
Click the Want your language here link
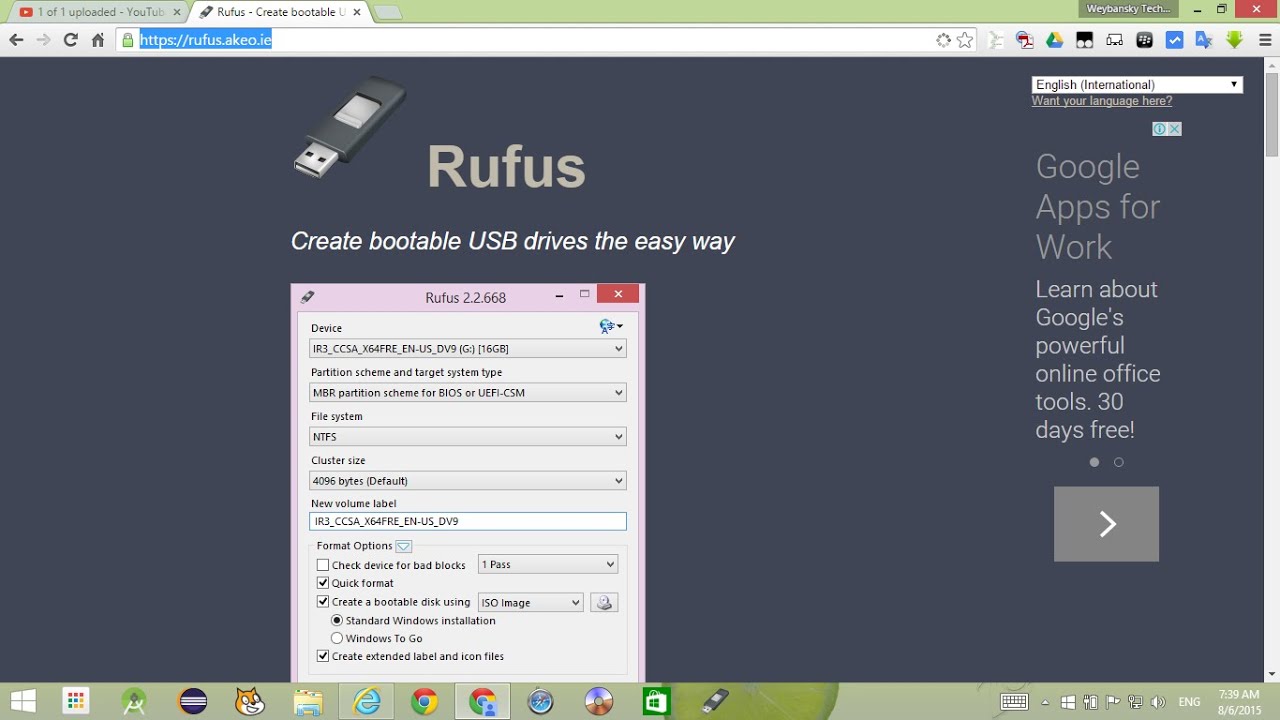[1102, 101]
